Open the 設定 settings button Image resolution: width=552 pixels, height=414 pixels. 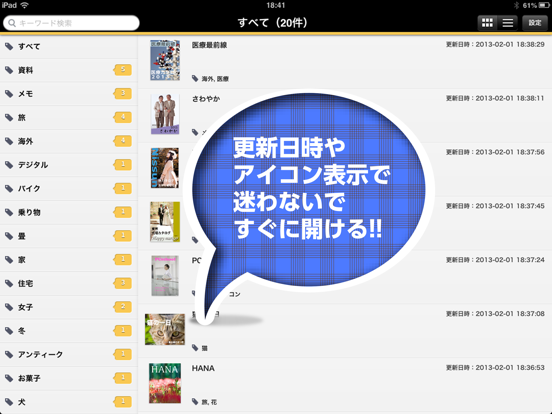click(535, 23)
